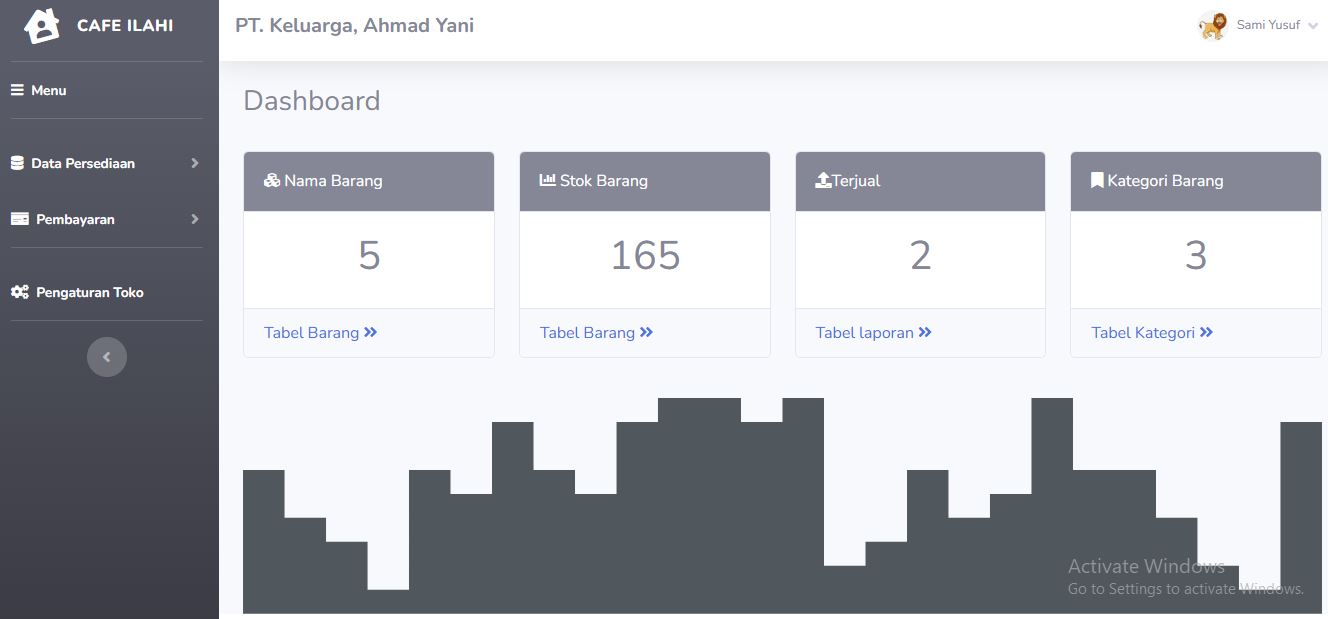Select the Pembayaran menu label
Screen dimensions: 1328x619
tap(75, 219)
